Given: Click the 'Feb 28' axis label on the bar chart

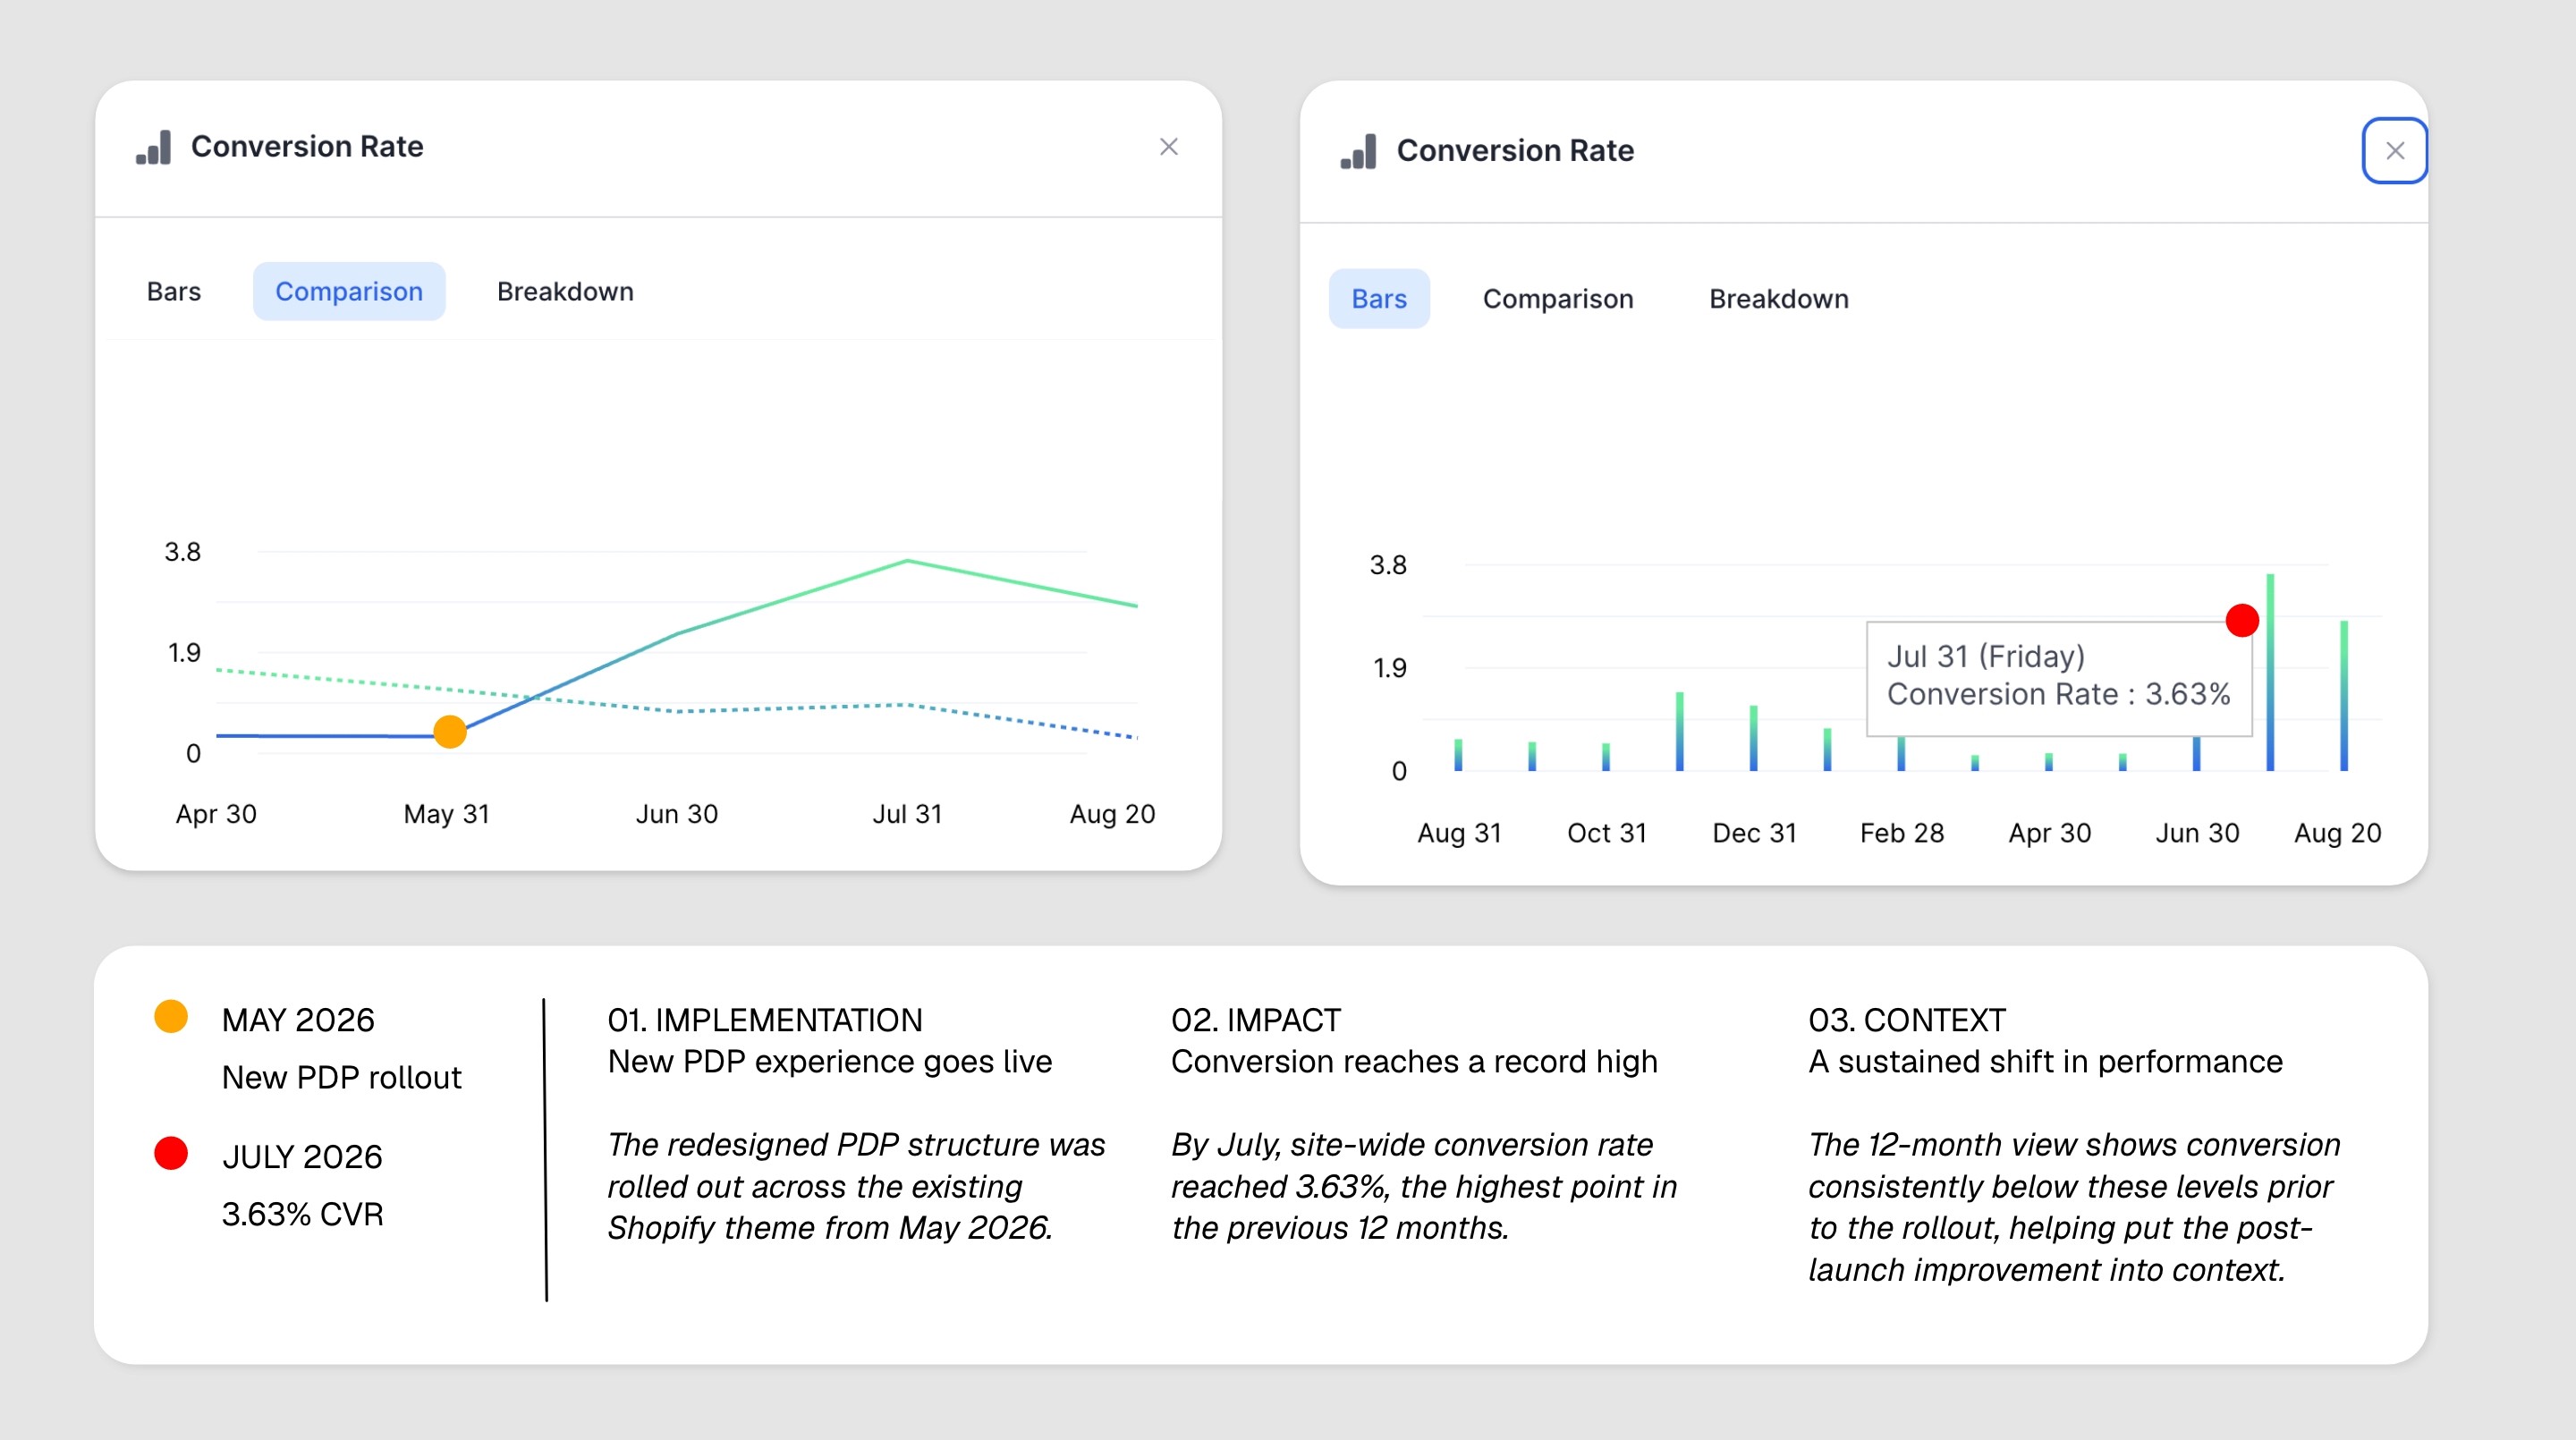Looking at the screenshot, I should pyautogui.click(x=1902, y=833).
